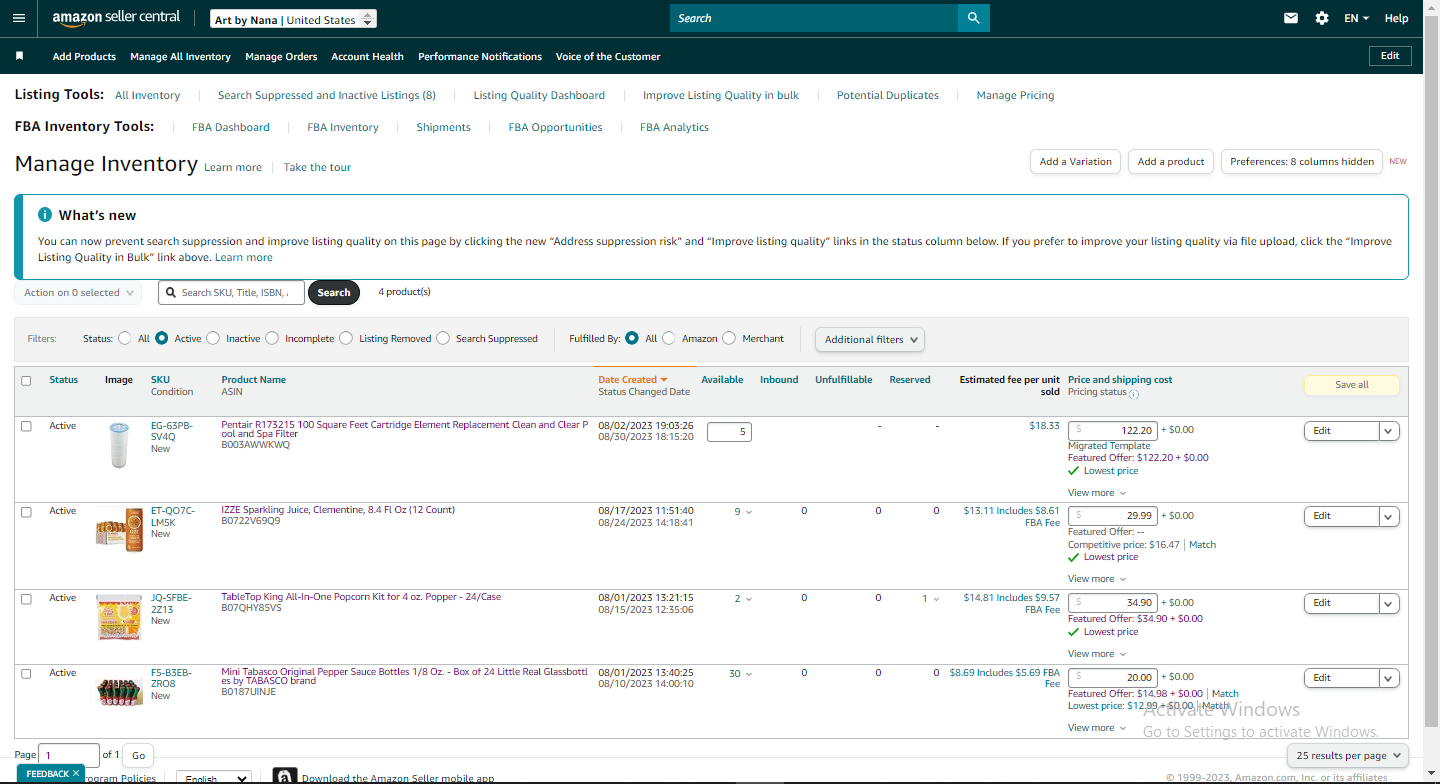Viewport: 1440px width, 784px height.
Task: Expand reserved quantity 1 for popcorn kit
Action: 931,599
